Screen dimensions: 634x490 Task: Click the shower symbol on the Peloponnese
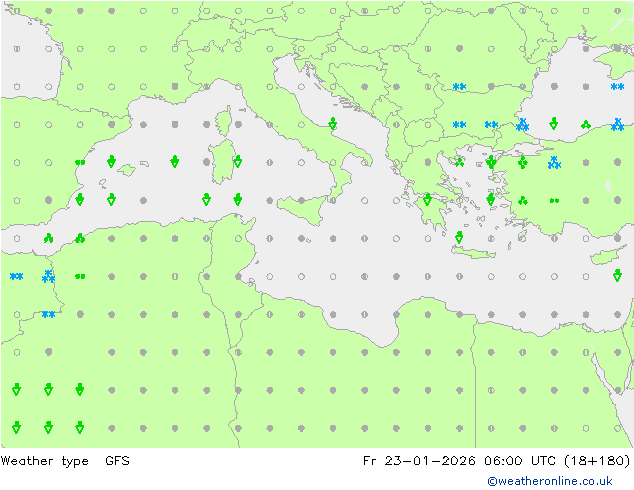pos(427,199)
